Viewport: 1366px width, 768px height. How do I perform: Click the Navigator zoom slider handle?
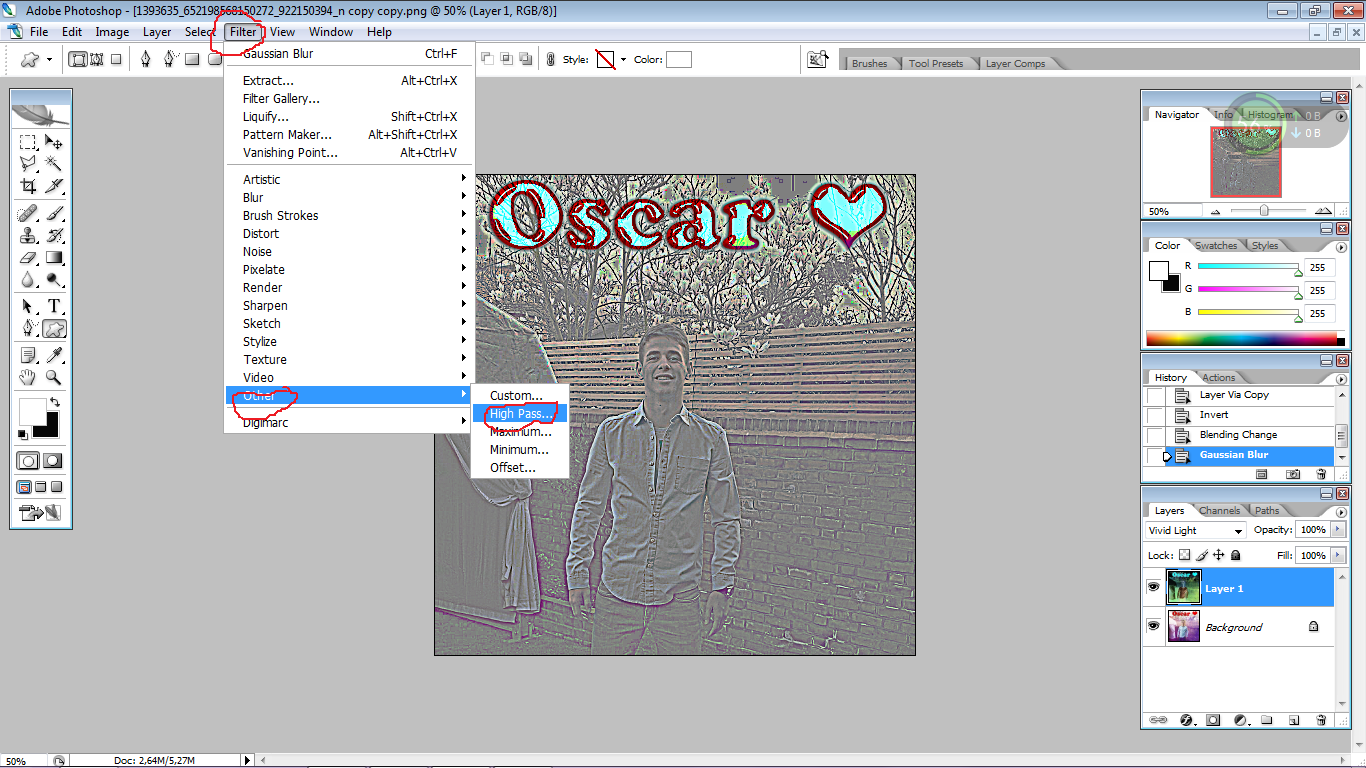coord(1264,211)
